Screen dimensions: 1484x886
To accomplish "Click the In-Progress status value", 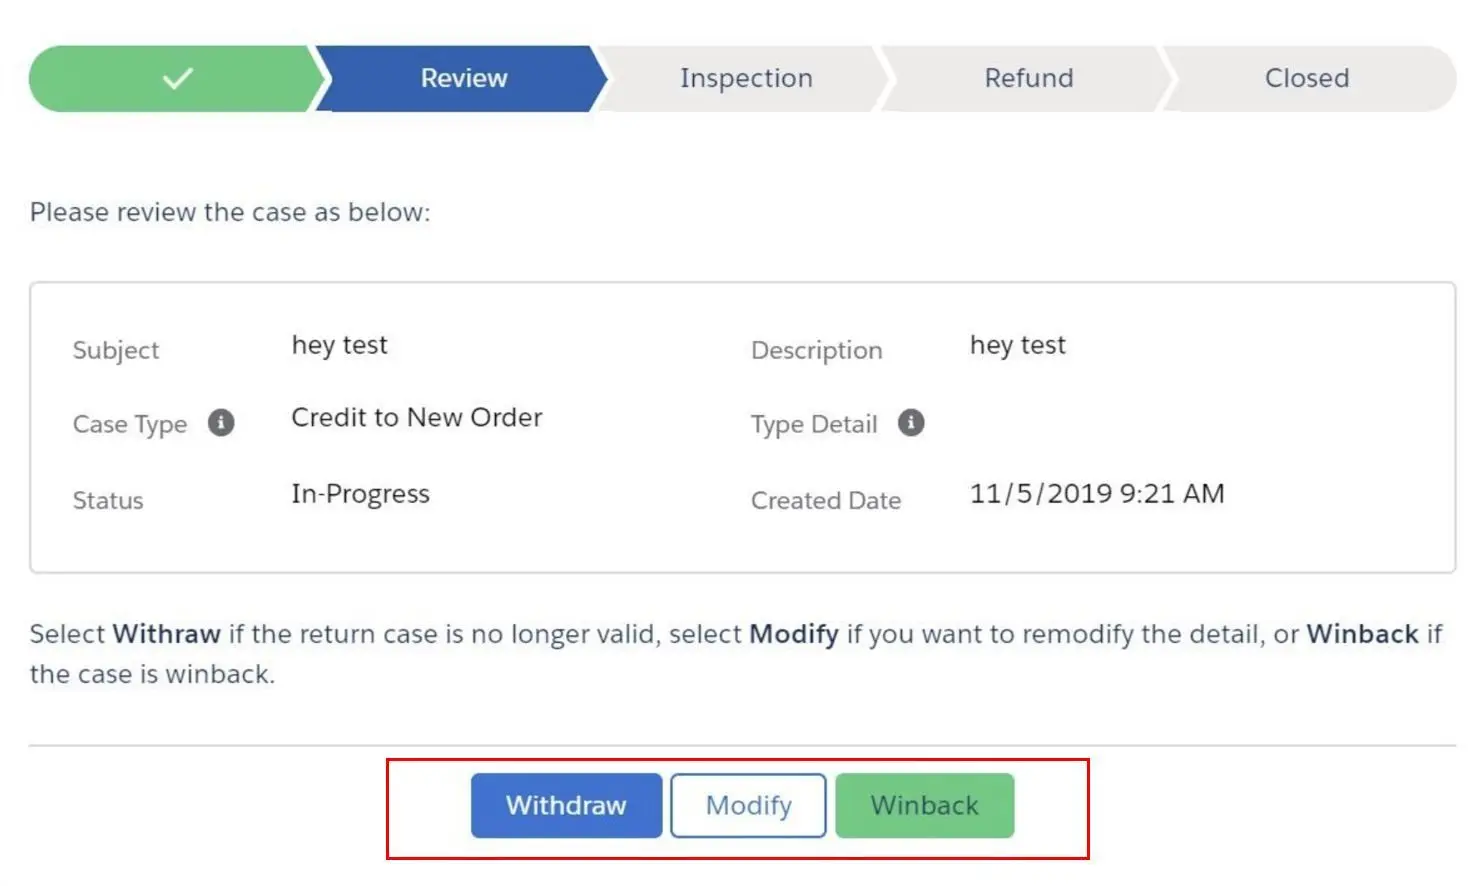I will click(361, 494).
